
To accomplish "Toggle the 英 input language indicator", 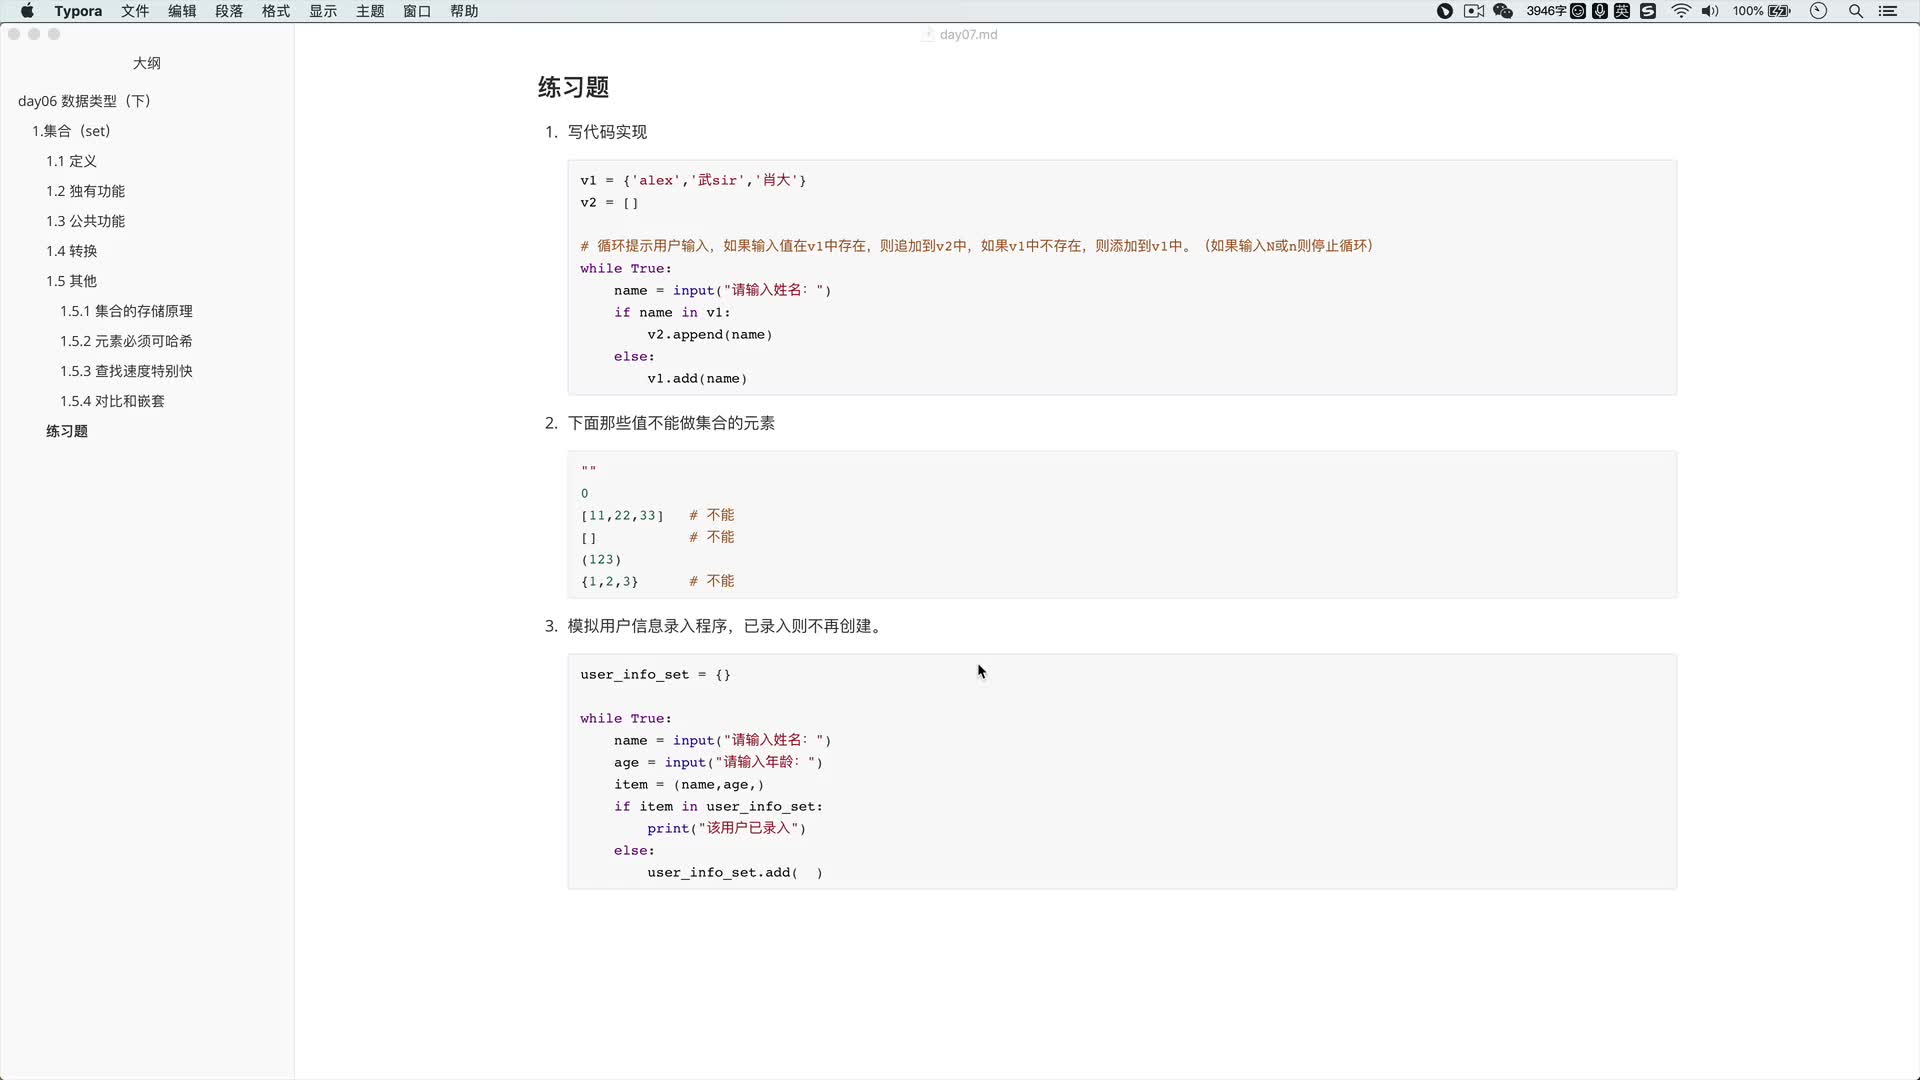I will click(x=1622, y=11).
